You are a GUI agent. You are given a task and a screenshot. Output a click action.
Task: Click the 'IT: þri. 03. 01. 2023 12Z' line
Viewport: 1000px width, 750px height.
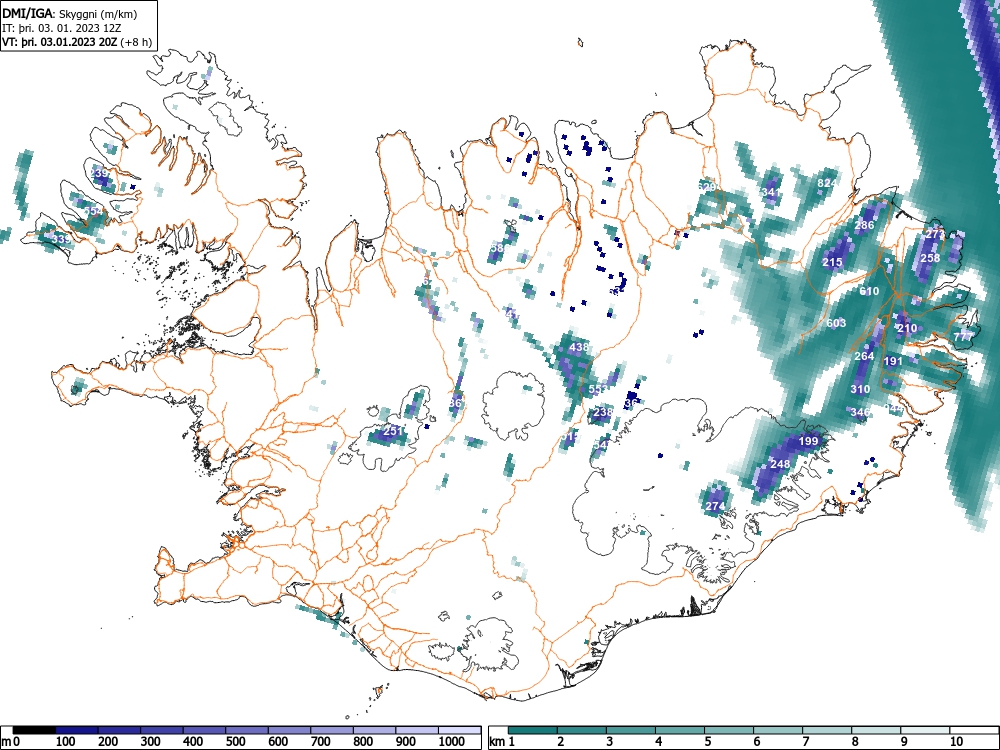tap(62, 28)
